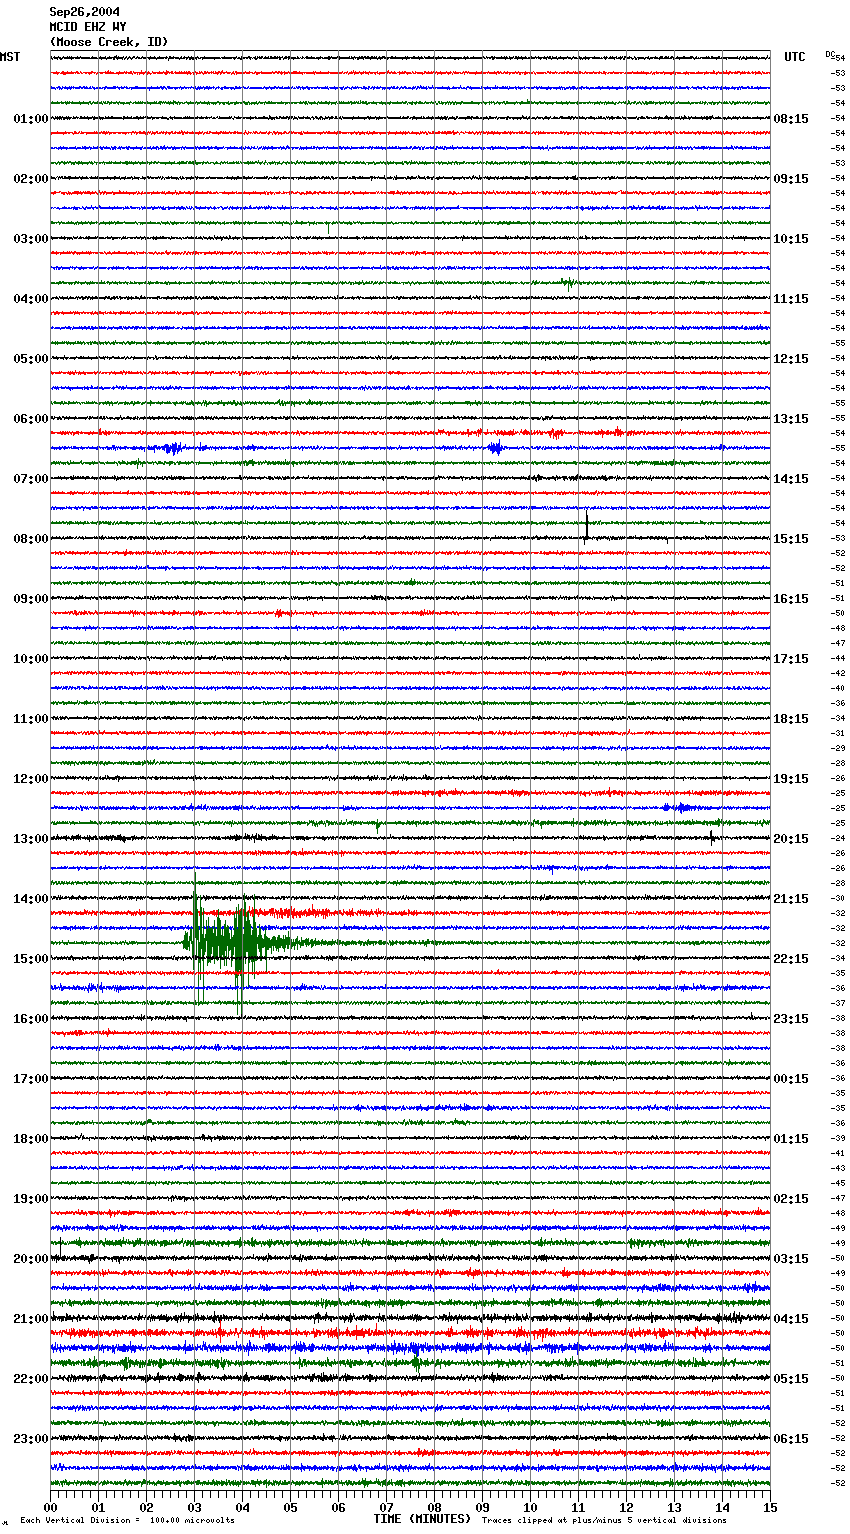Select the 09:00 MST hour label
The width and height of the screenshot is (850, 1534).
31,599
